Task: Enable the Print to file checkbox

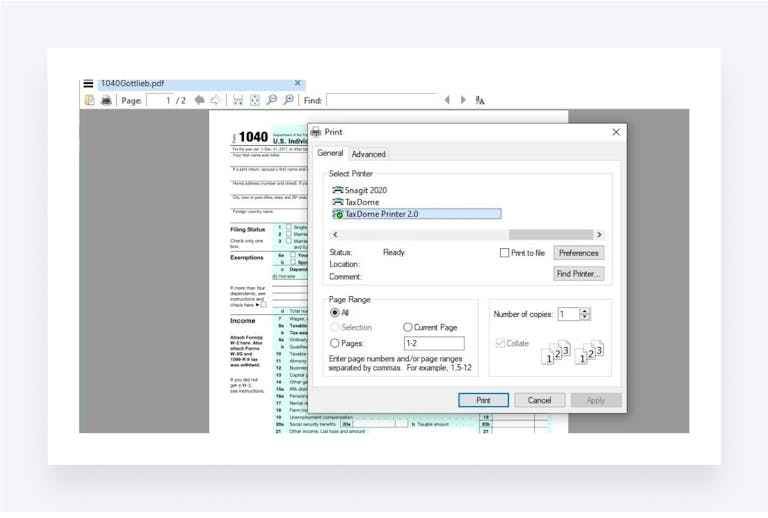Action: pyautogui.click(x=505, y=253)
